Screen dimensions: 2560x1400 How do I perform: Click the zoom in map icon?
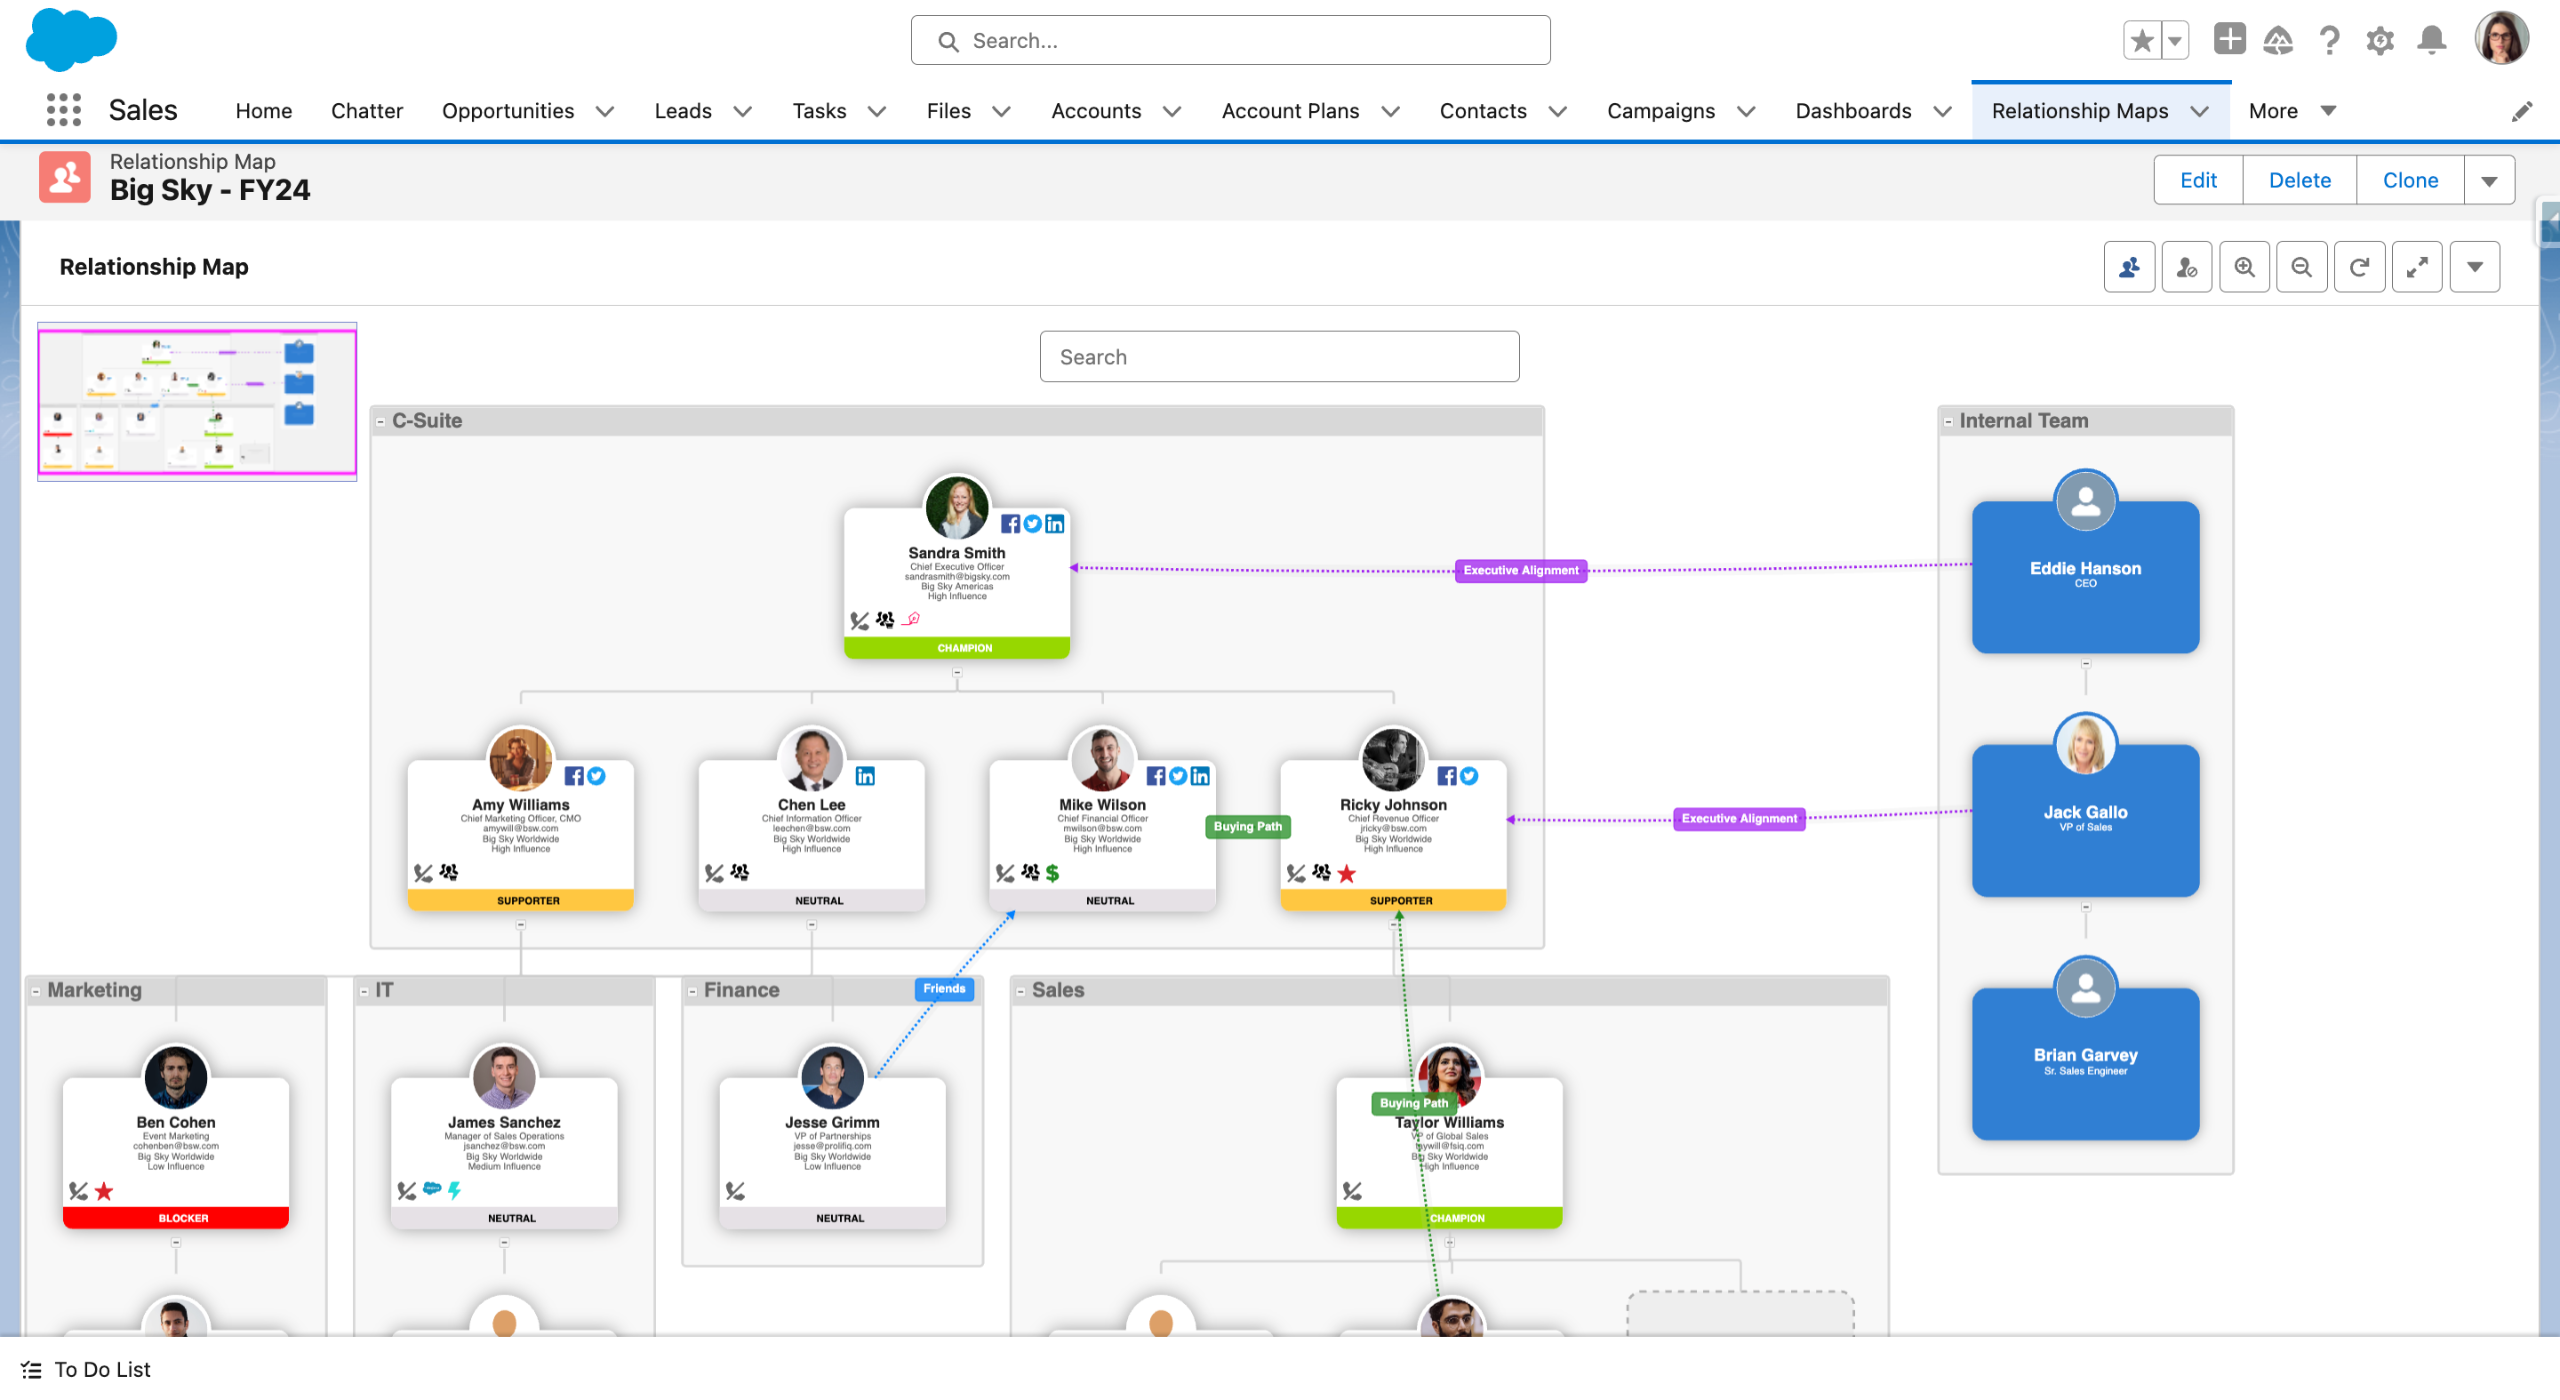click(x=2244, y=267)
